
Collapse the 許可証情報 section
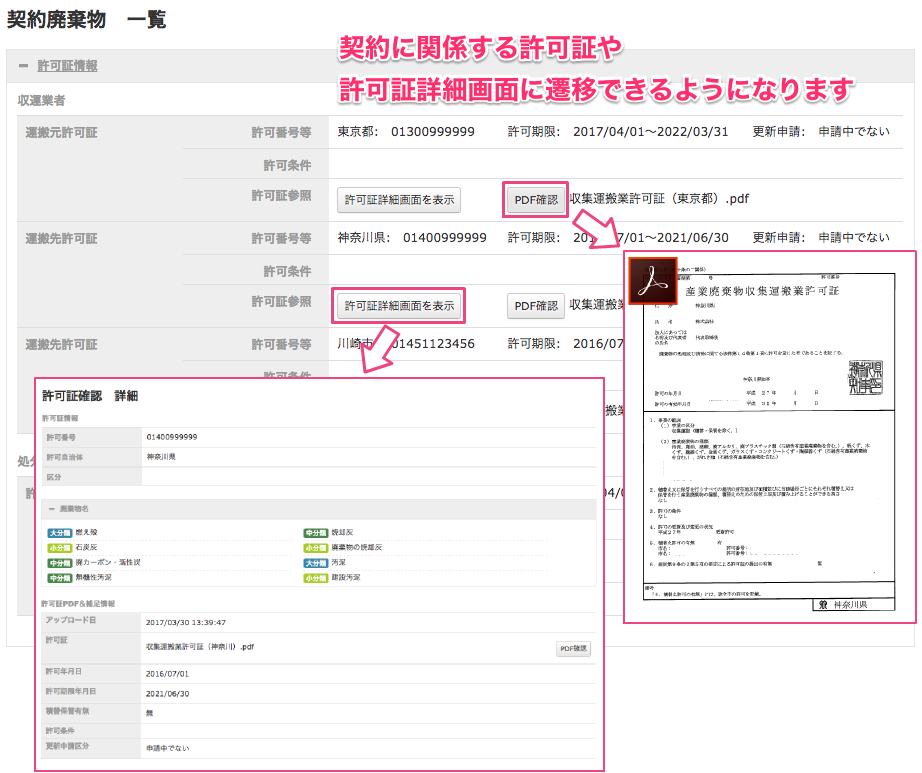click(x=23, y=66)
